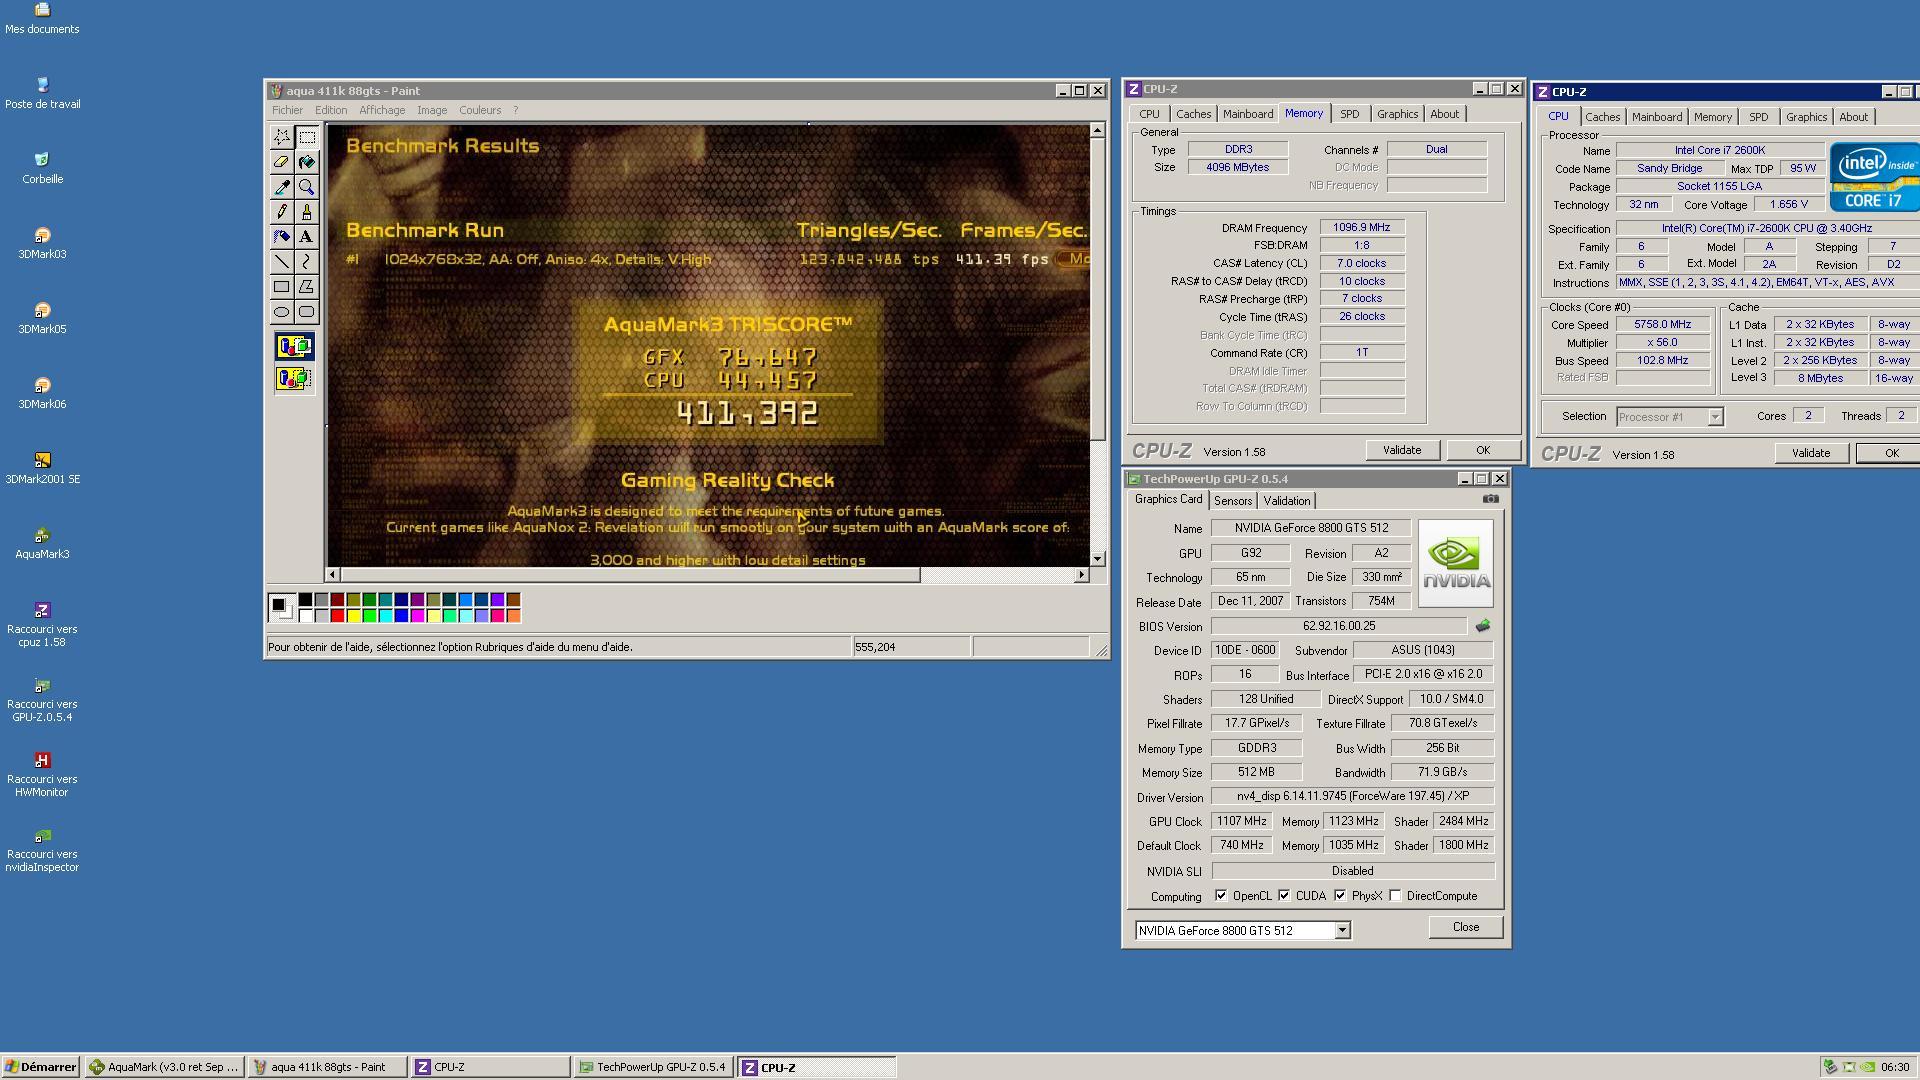Choose the opaque selection option in Paint
Viewport: 1920px width, 1080px height.
(x=294, y=347)
